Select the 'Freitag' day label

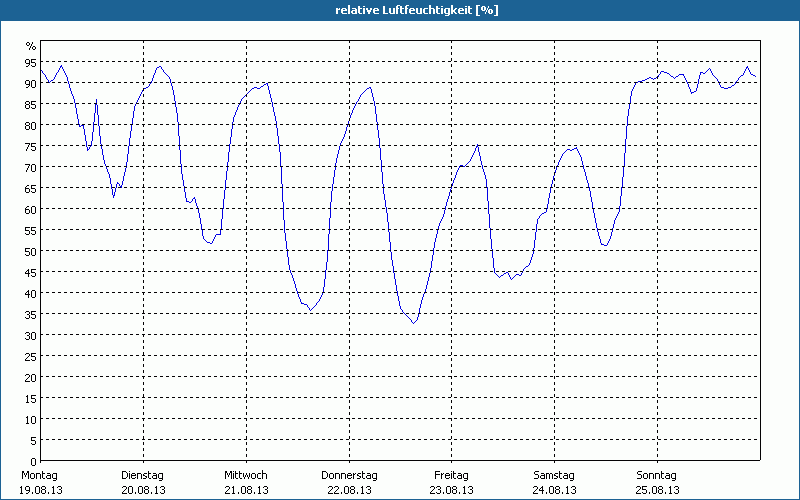(451, 476)
